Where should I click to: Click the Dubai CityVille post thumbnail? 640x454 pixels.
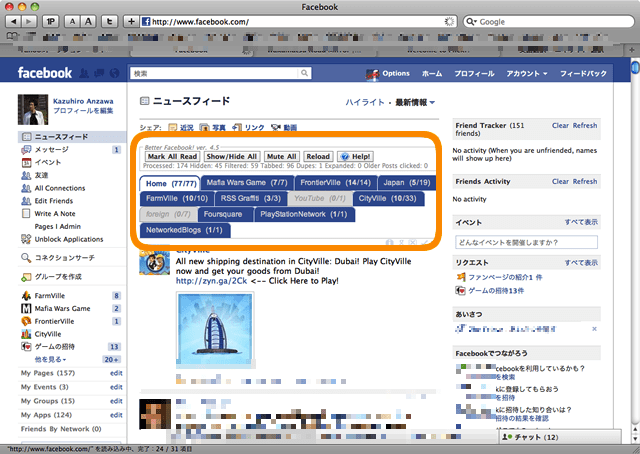pos(215,329)
